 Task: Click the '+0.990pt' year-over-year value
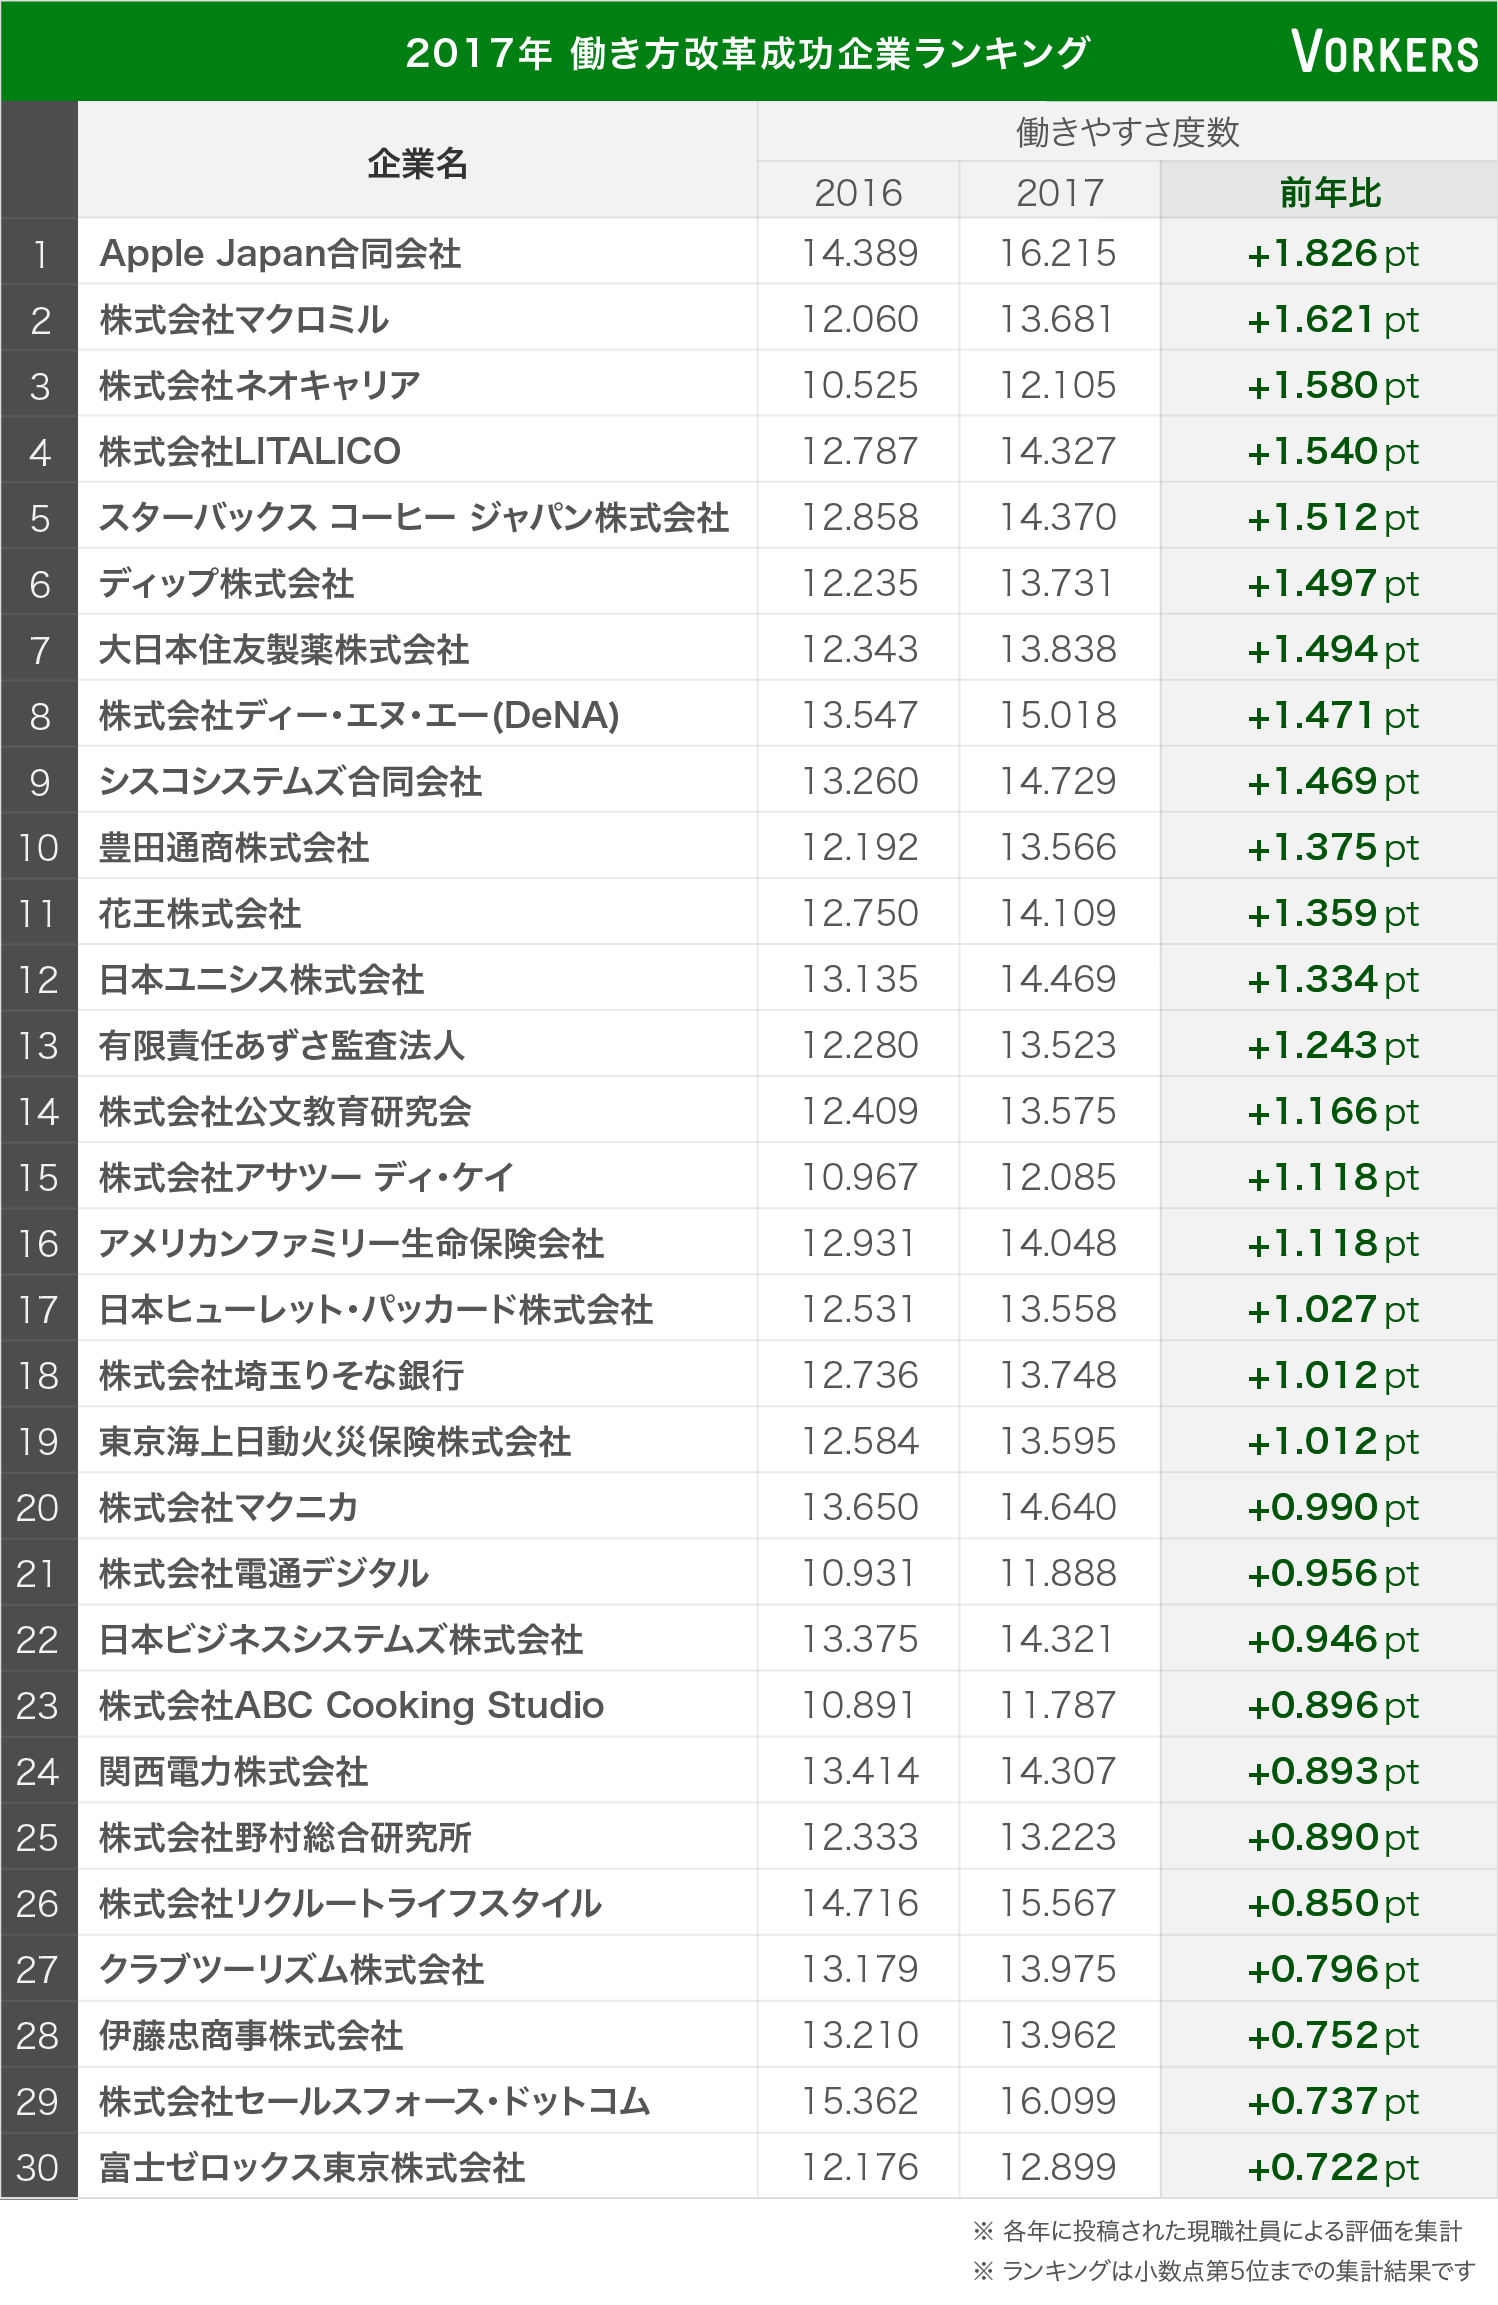1333,1508
